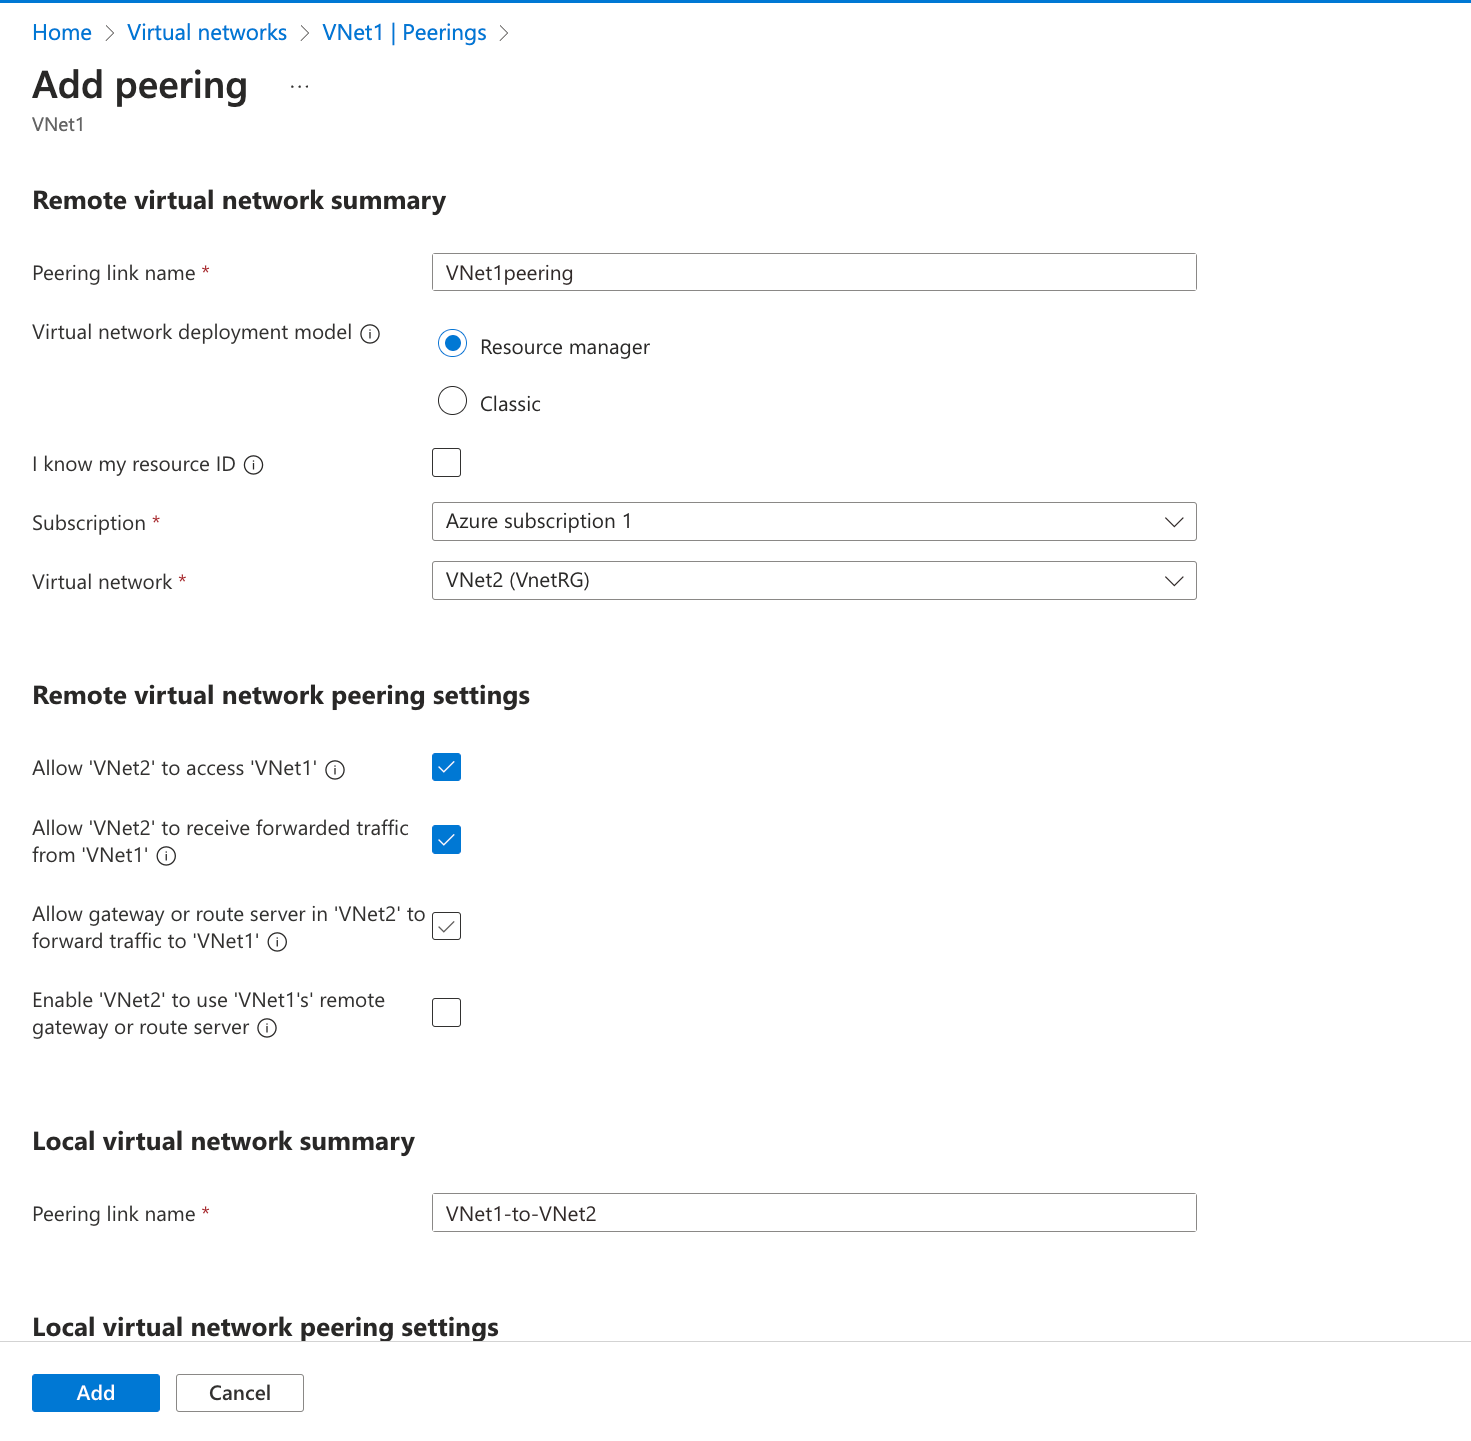This screenshot has height=1441, width=1471.
Task: Click the Add button
Action: (95, 1392)
